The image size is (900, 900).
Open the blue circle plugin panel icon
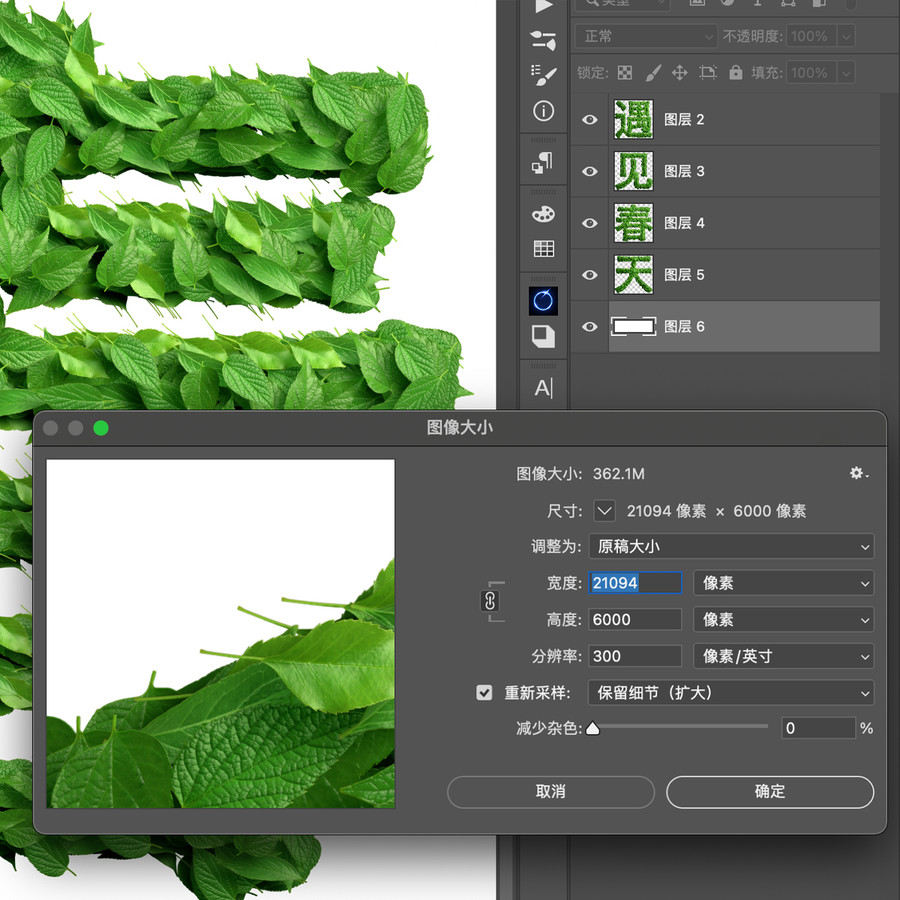(543, 300)
